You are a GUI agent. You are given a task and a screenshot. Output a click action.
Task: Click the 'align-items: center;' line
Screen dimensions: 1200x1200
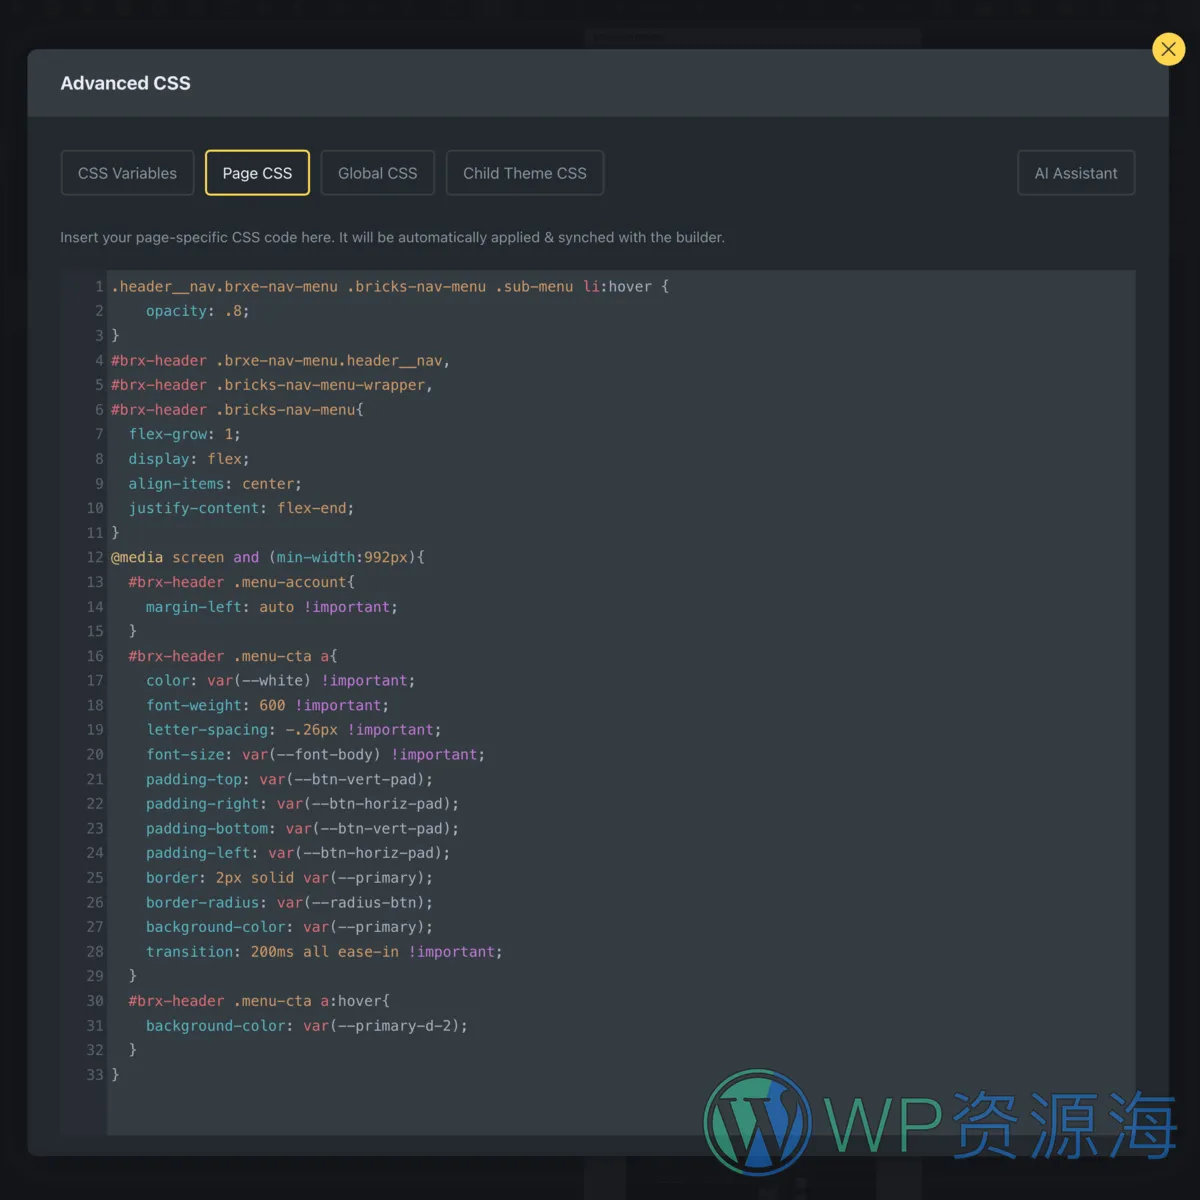(215, 484)
